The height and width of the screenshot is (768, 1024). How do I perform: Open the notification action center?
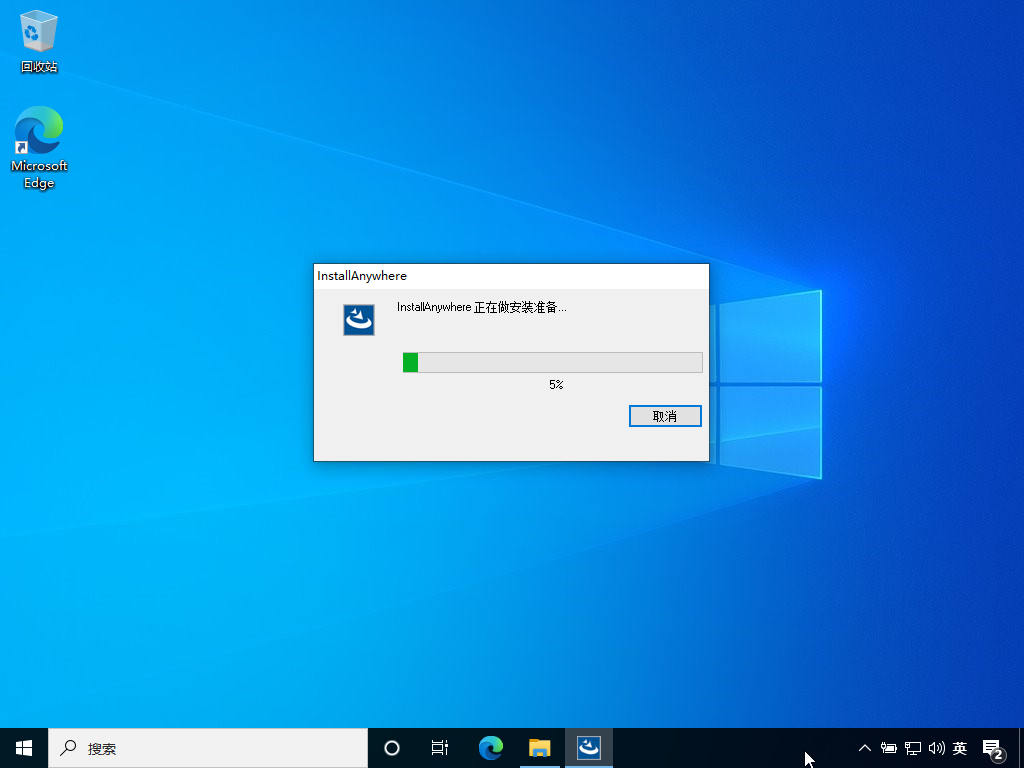(x=993, y=748)
